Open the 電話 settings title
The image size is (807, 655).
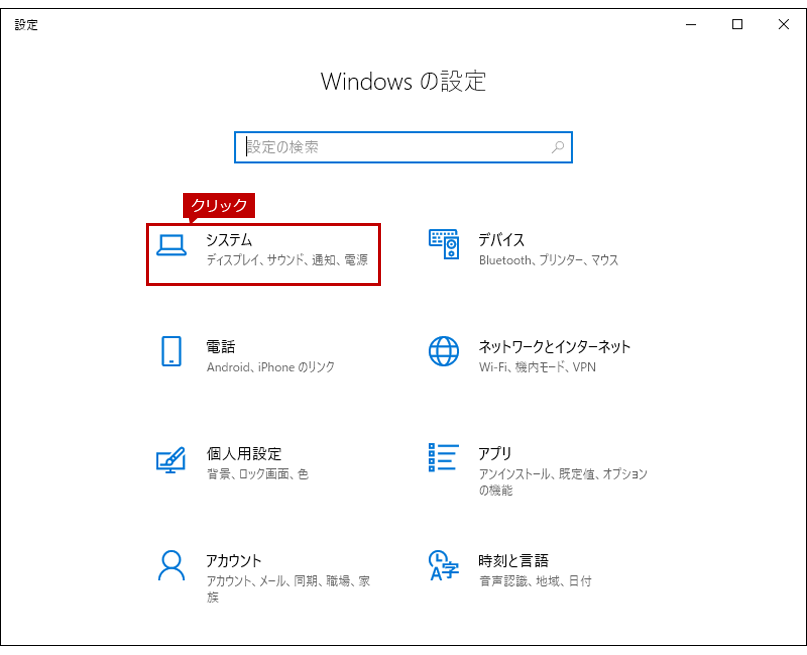(x=221, y=347)
